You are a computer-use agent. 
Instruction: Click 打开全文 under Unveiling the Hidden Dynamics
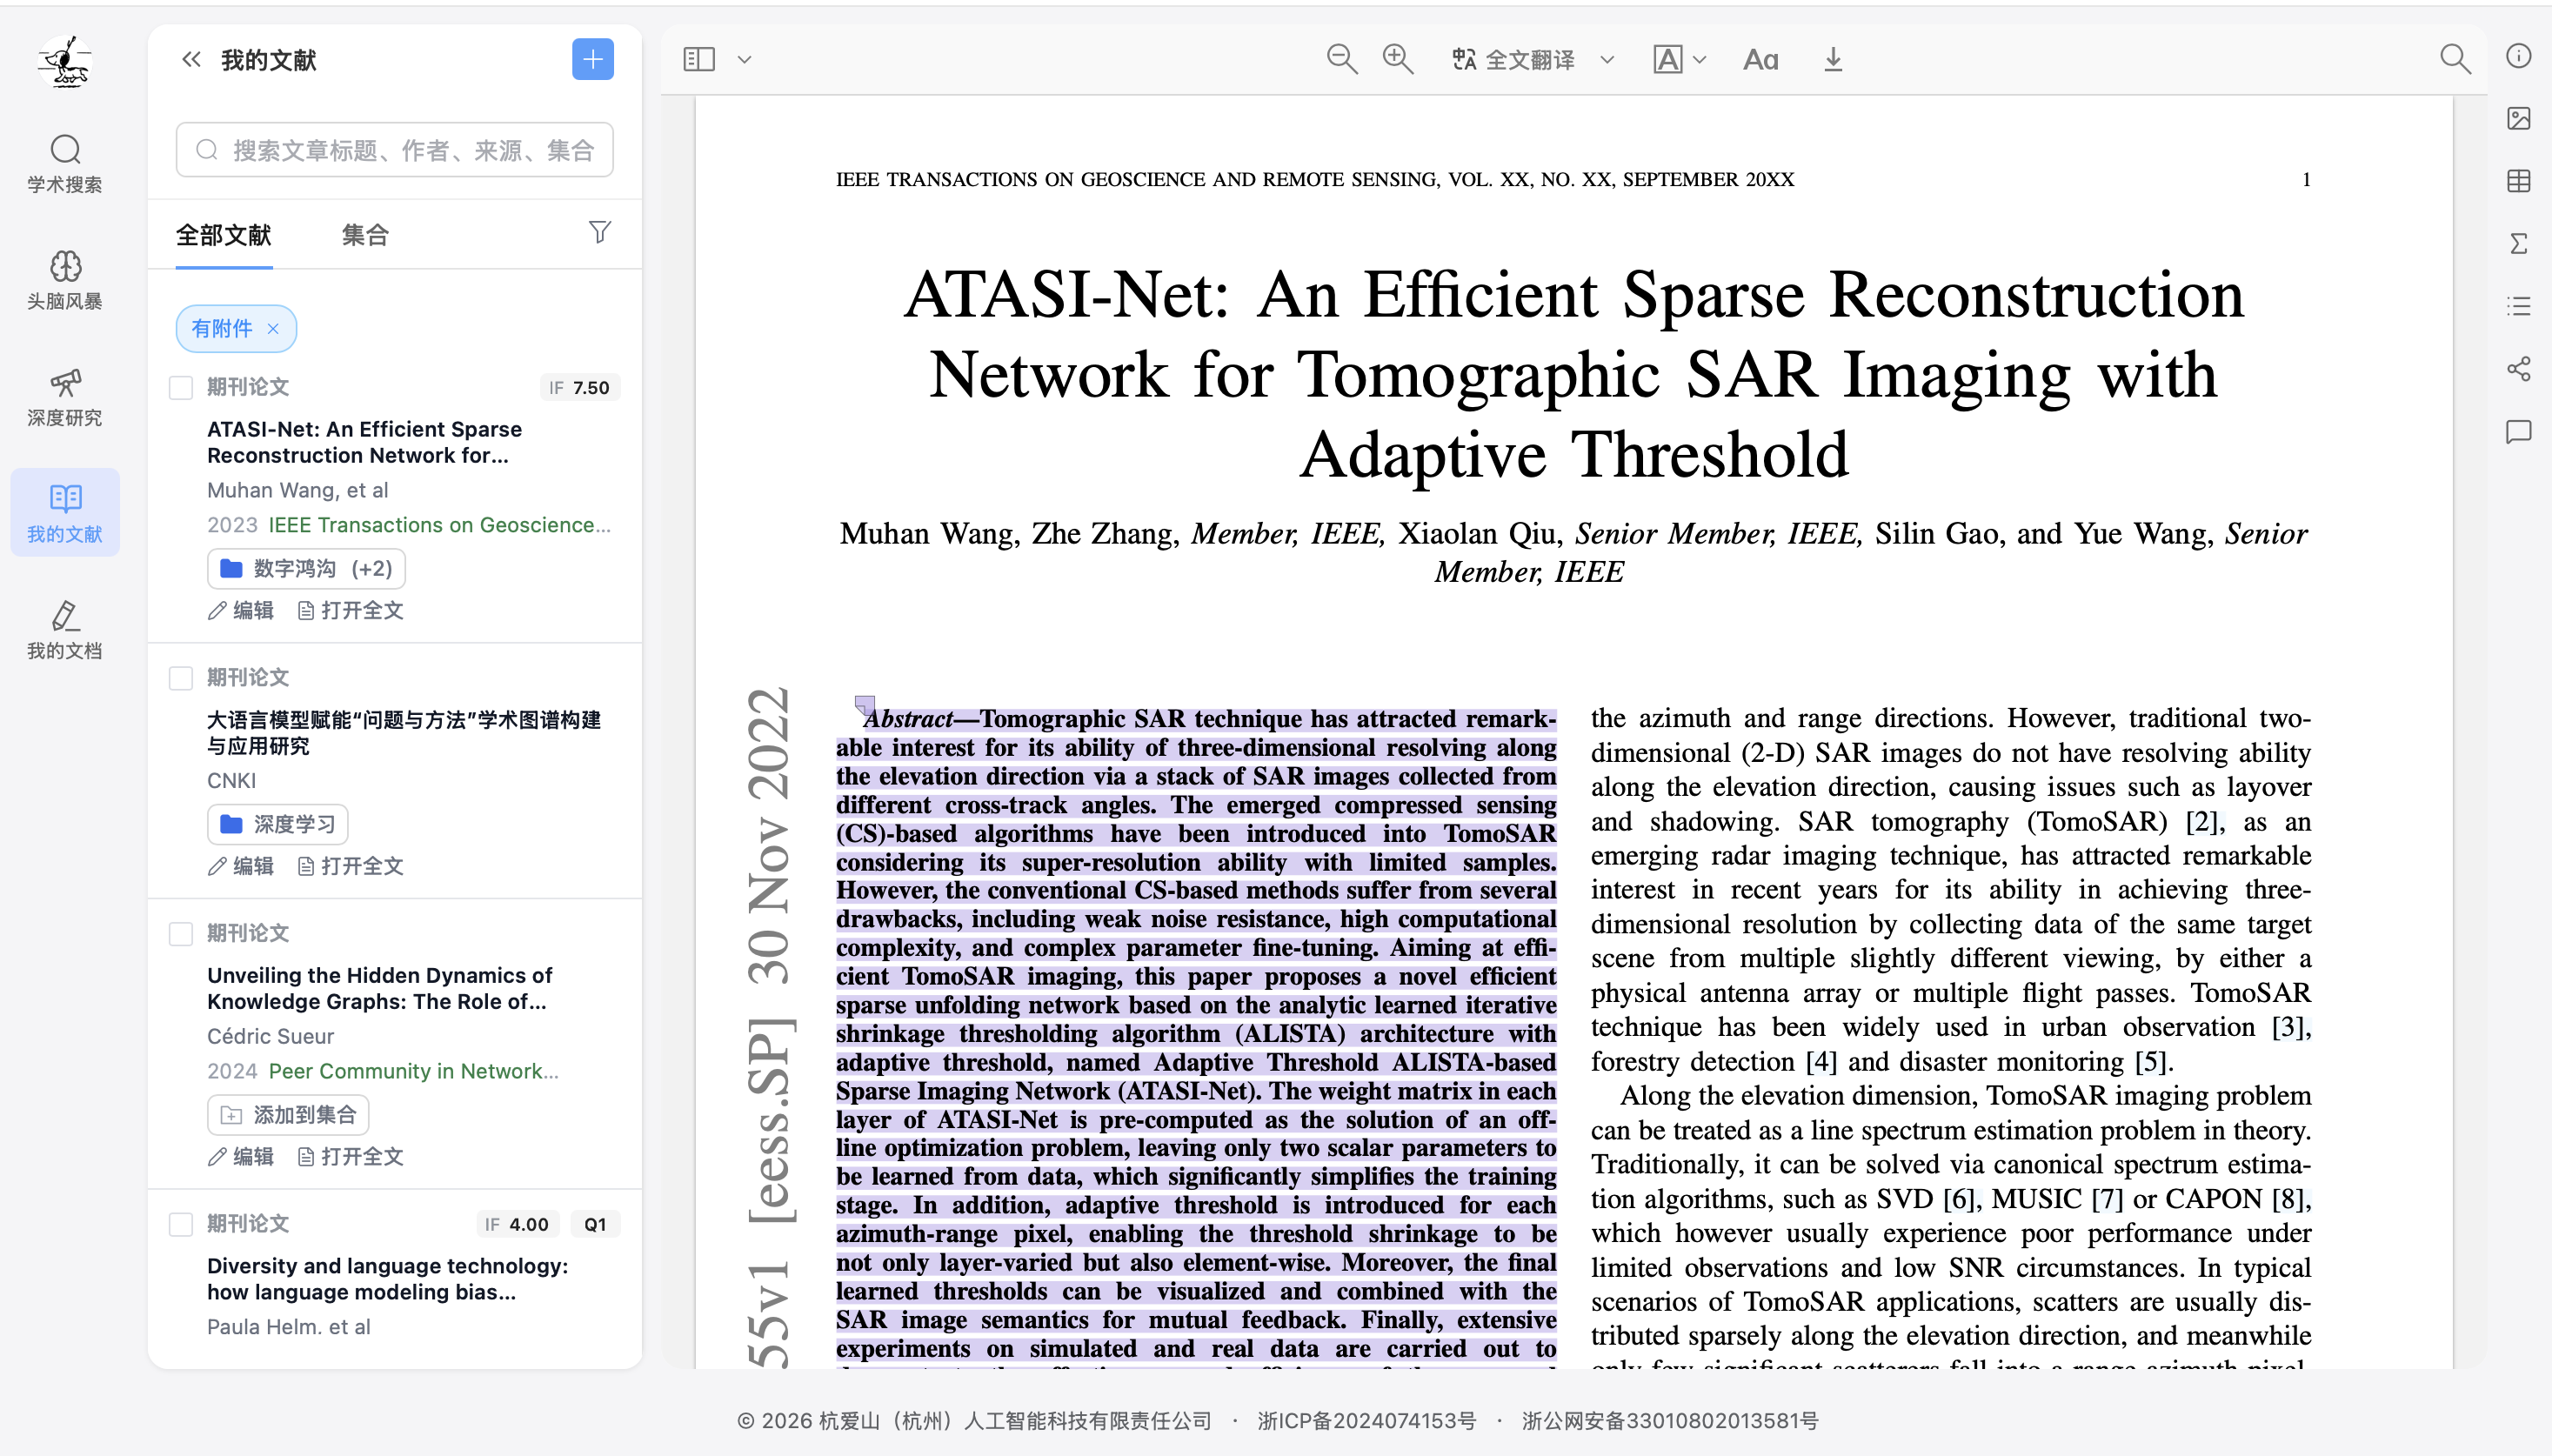pos(351,1157)
